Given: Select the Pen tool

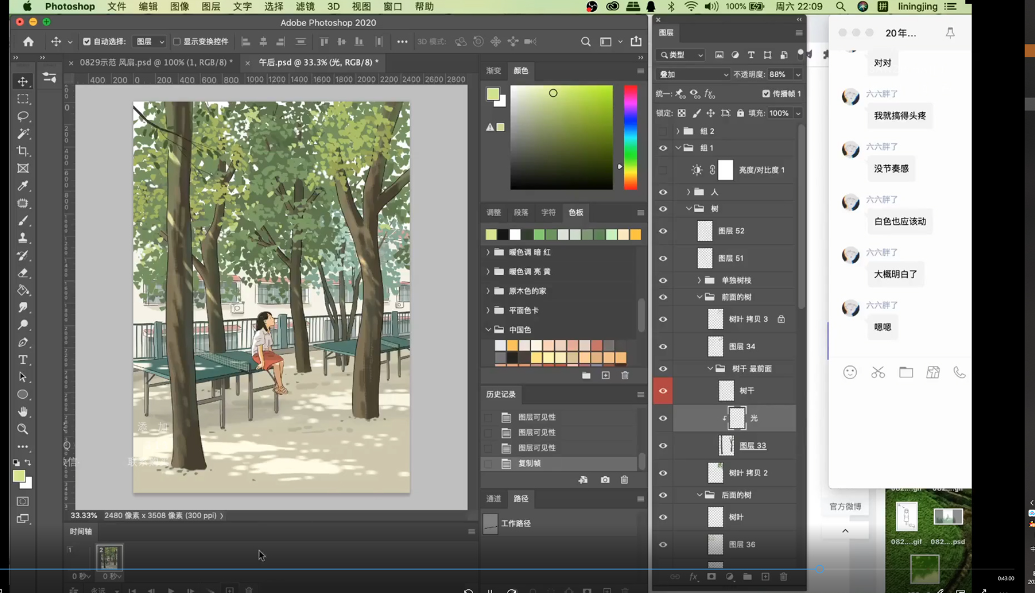Looking at the screenshot, I should [x=23, y=342].
